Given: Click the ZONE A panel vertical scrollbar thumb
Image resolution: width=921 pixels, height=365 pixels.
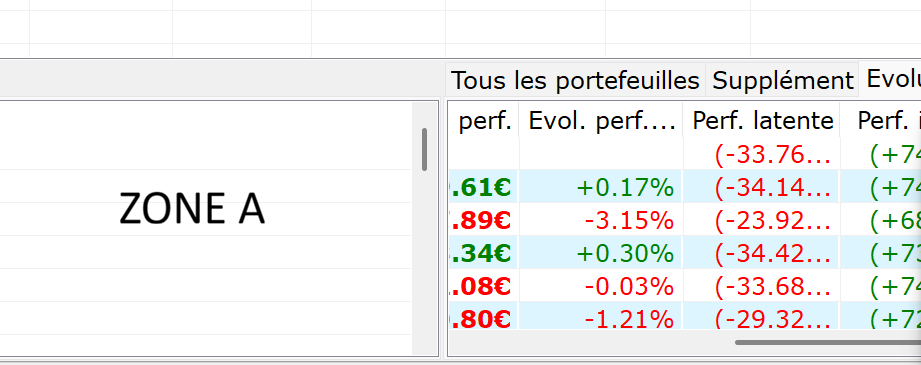Looking at the screenshot, I should click(x=425, y=149).
